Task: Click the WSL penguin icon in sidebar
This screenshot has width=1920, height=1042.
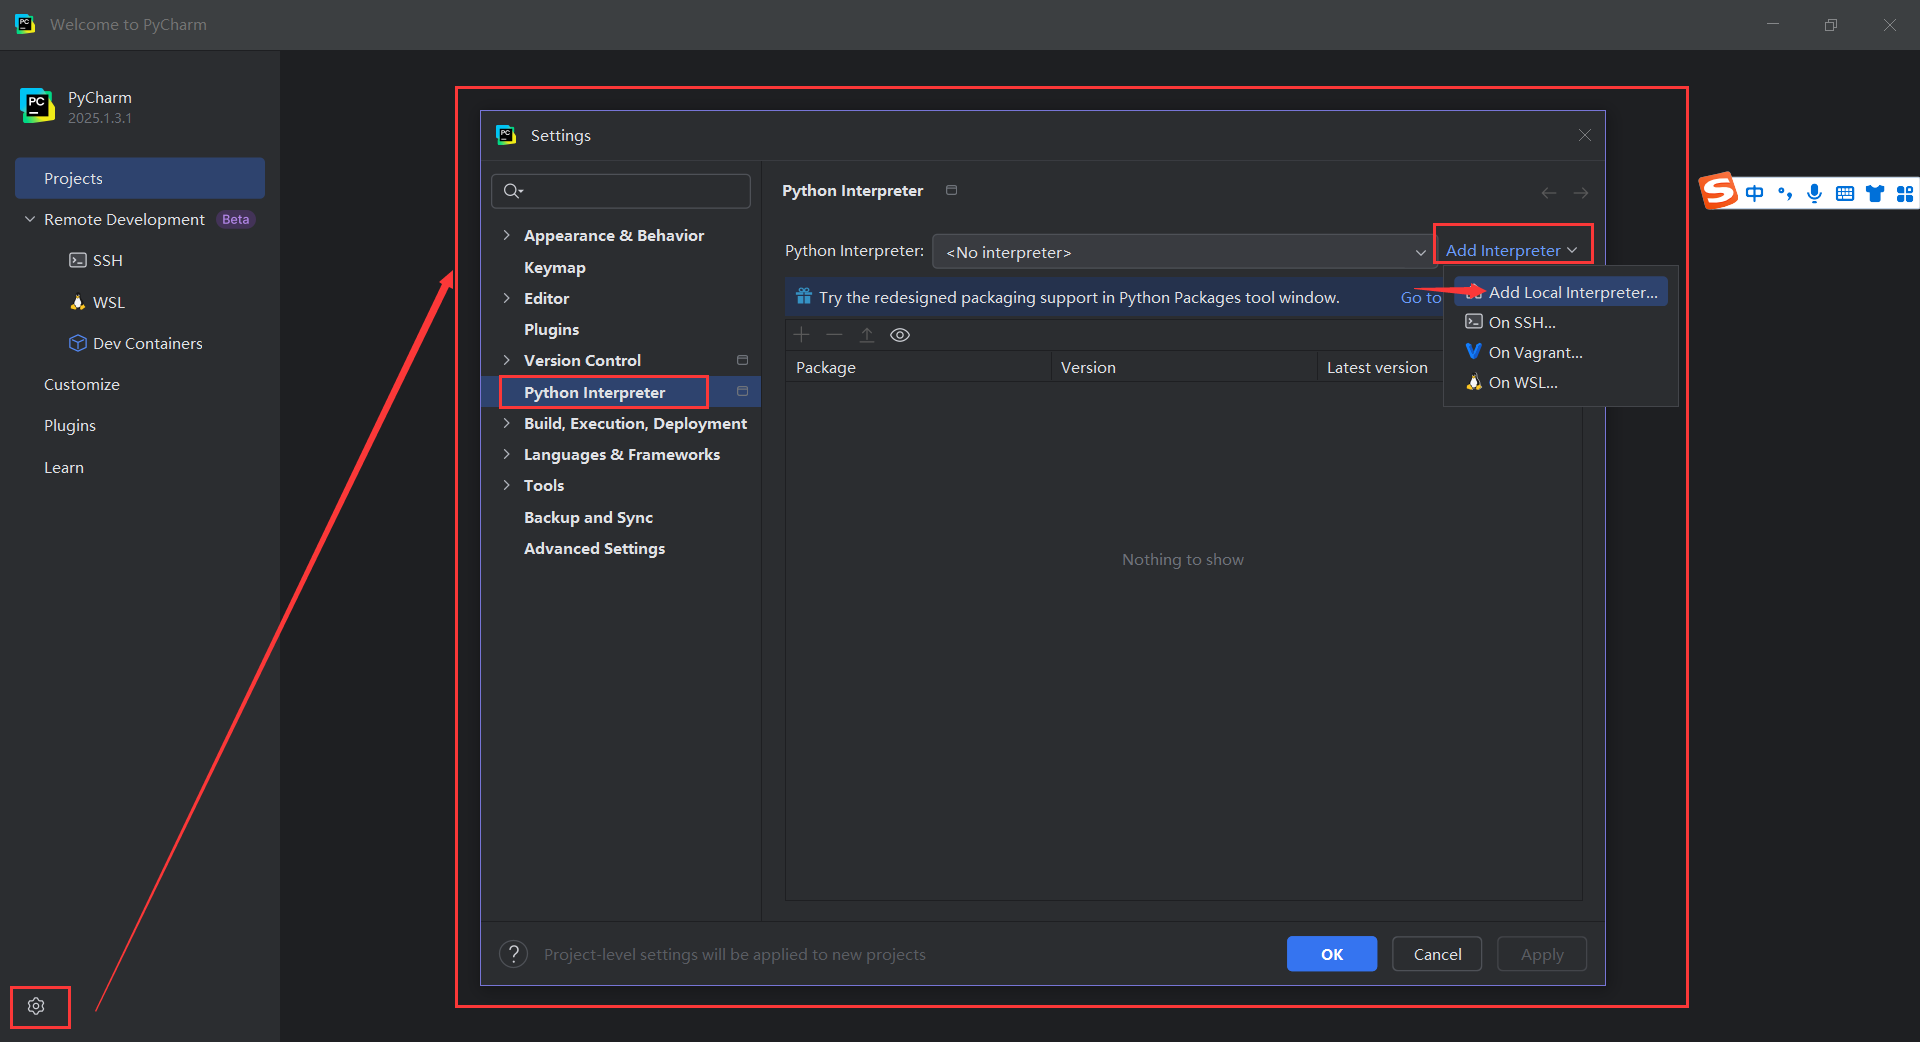Action: 77,302
